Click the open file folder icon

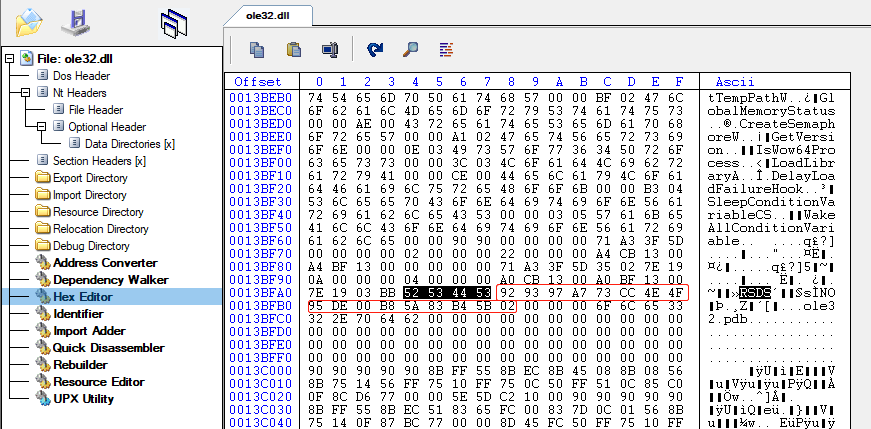coord(28,23)
